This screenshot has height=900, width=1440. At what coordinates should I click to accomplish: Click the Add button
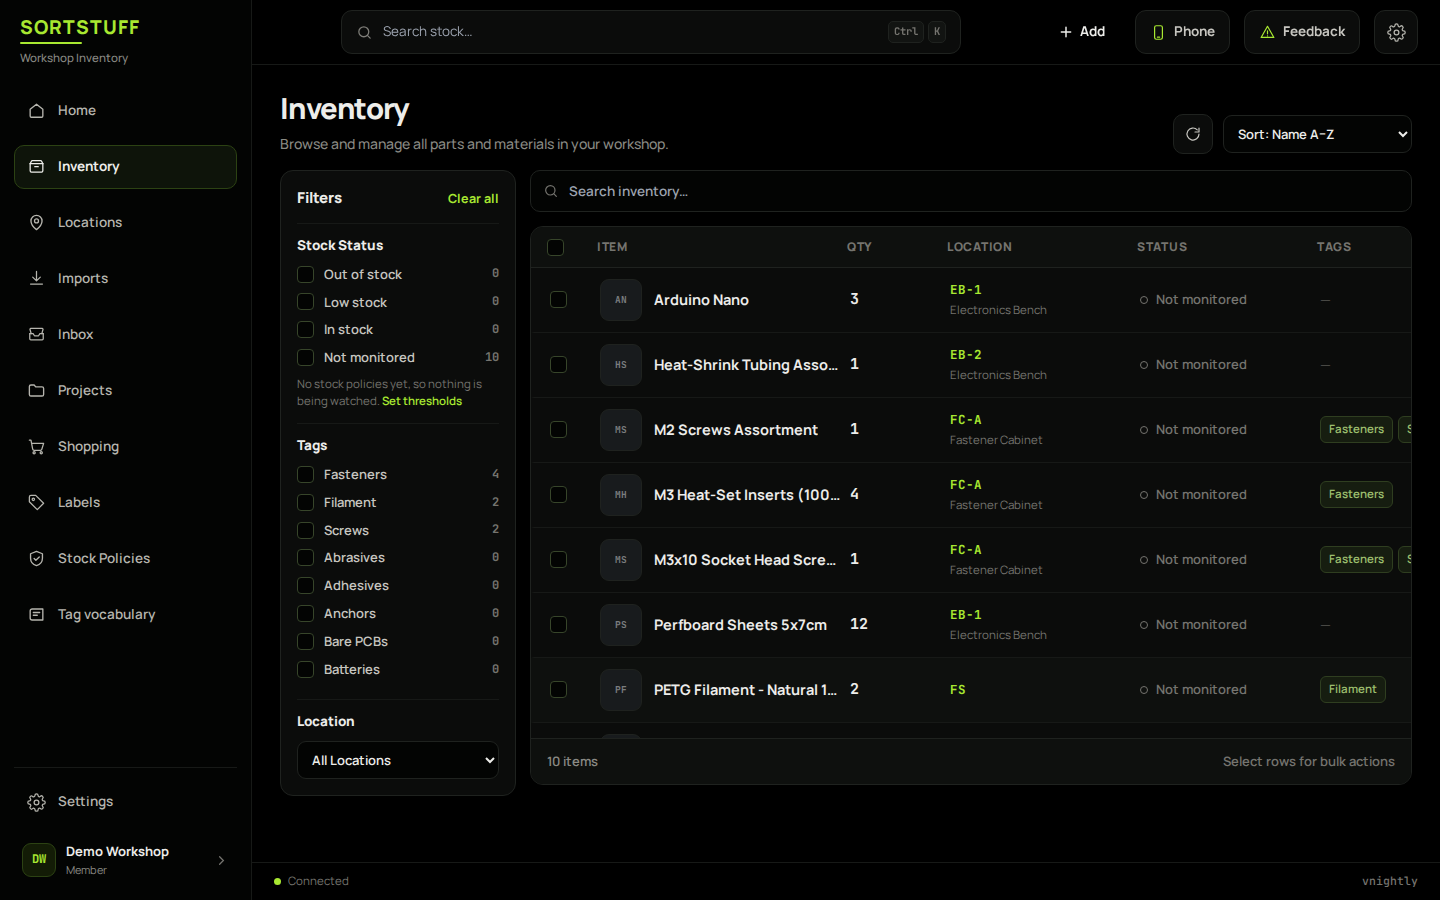[1082, 32]
